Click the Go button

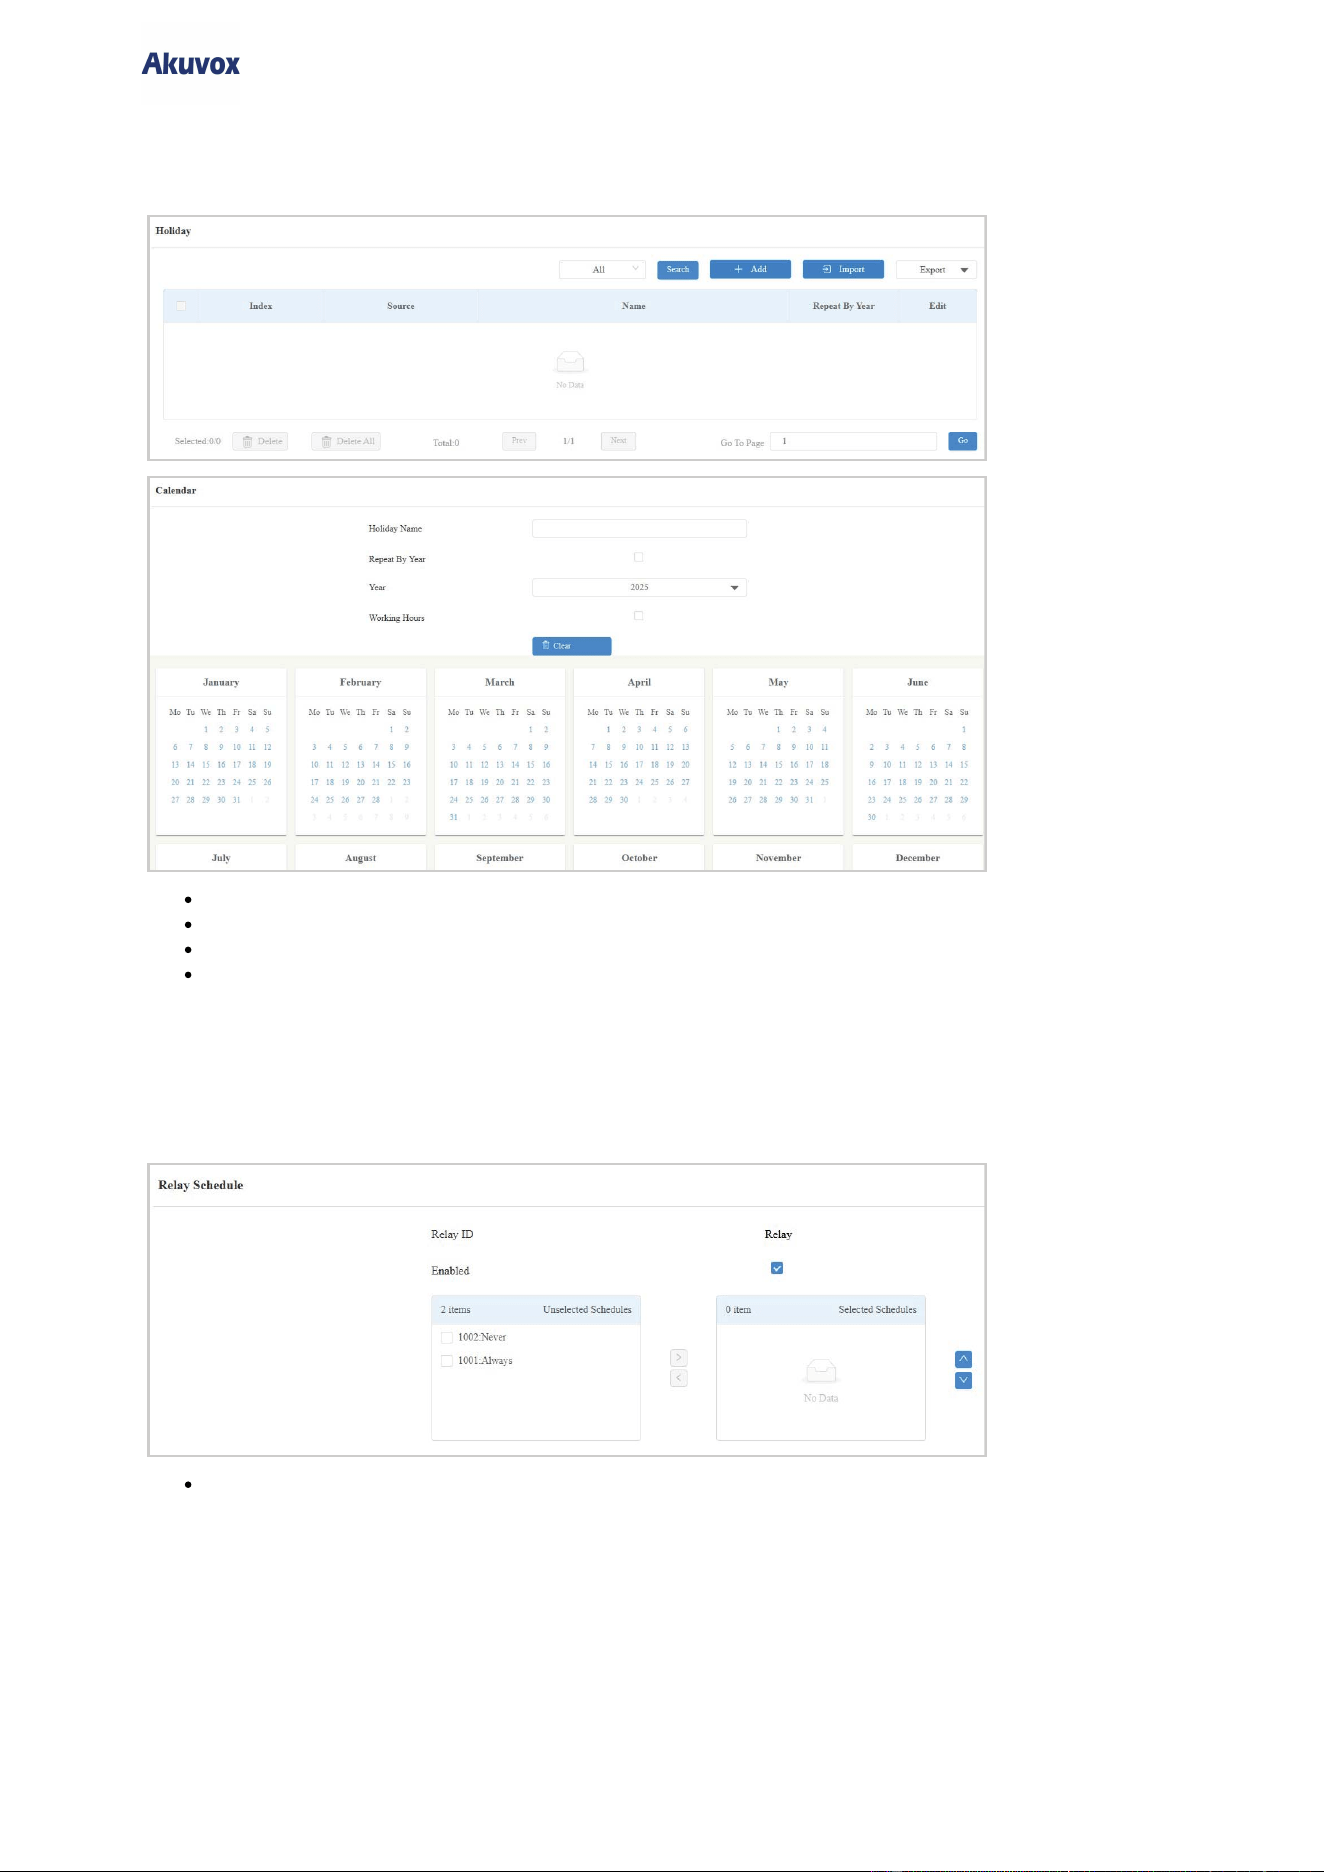coord(962,441)
